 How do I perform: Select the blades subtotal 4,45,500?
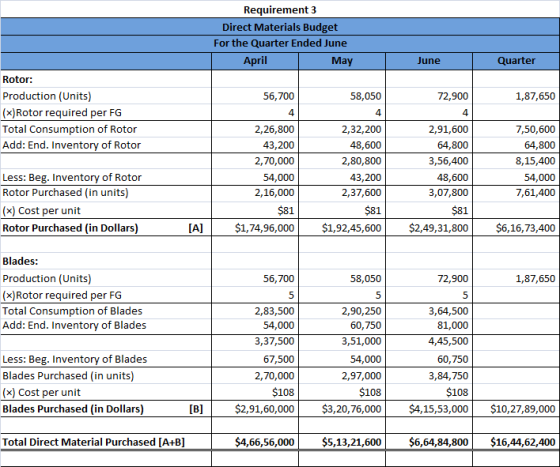point(448,341)
